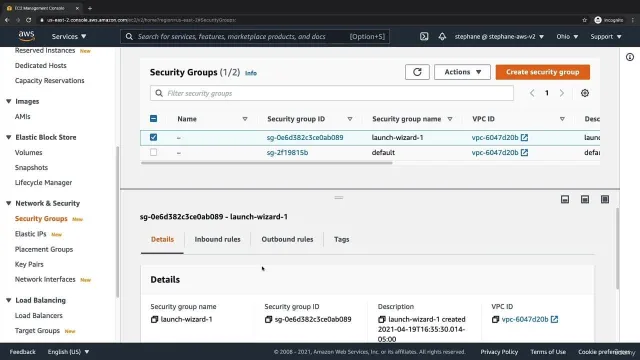Switch to the Details tab
Viewport: 640px width, 360px height.
point(162,240)
